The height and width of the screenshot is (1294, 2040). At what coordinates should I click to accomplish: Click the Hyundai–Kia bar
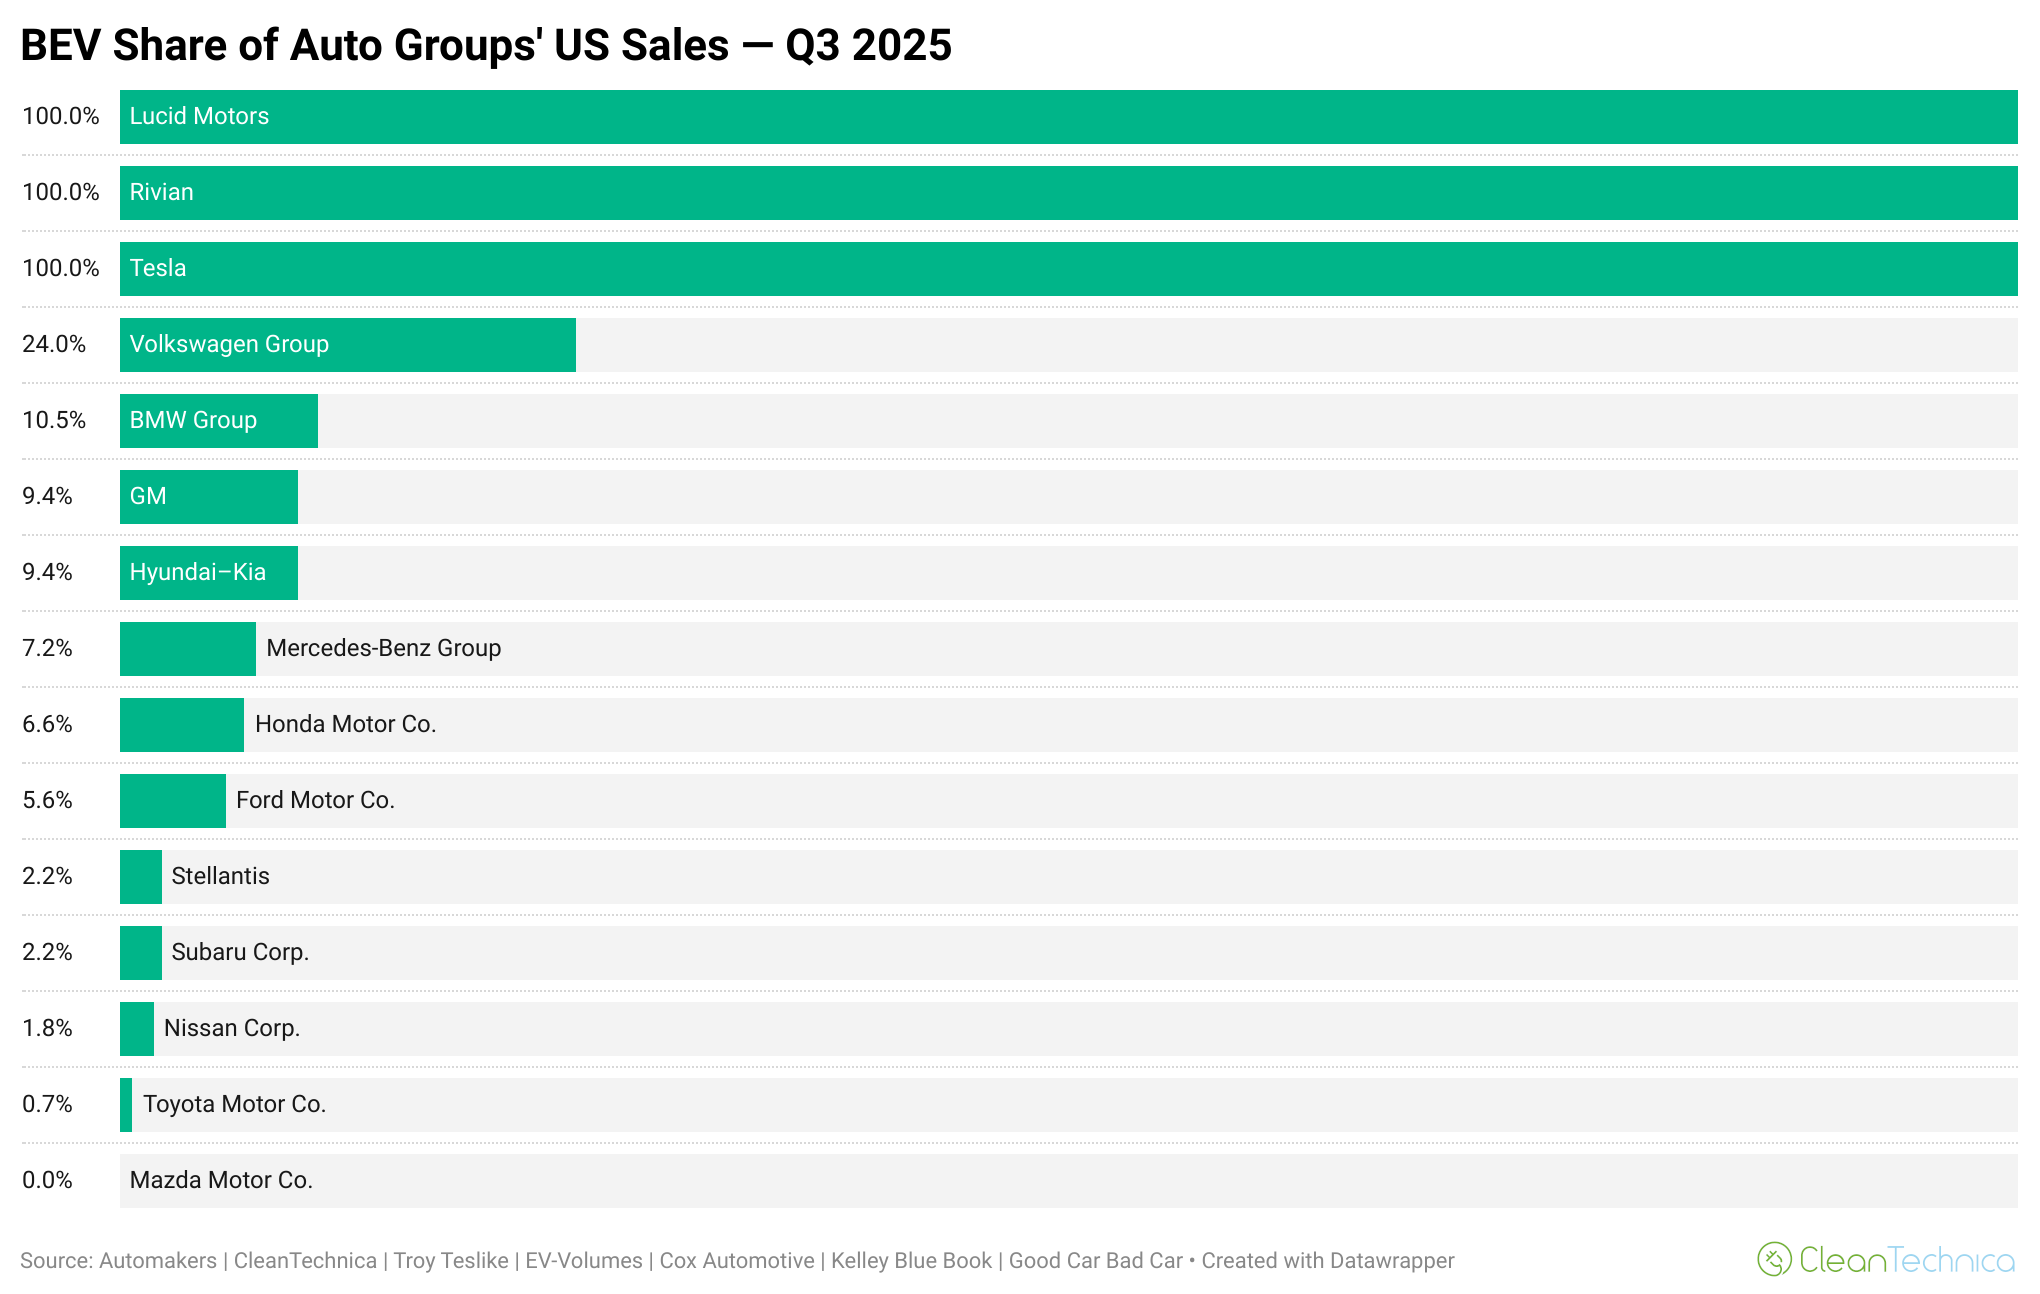point(208,573)
